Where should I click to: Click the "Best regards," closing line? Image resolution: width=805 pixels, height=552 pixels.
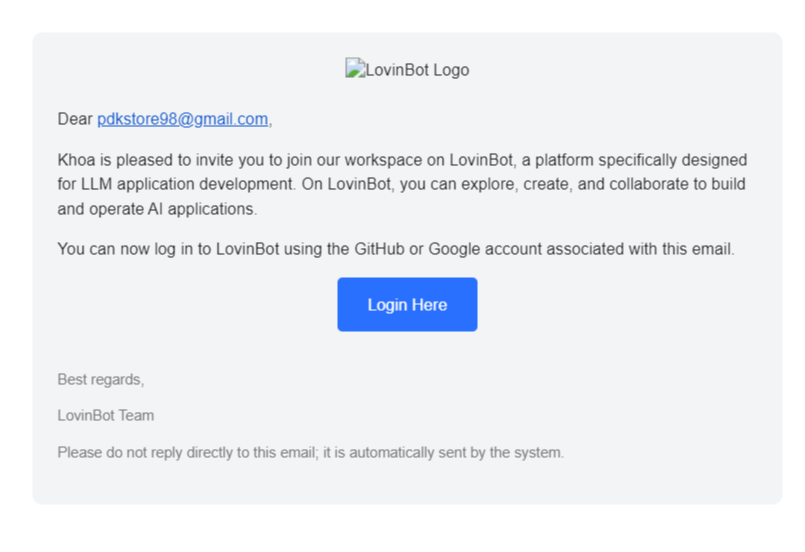[101, 379]
